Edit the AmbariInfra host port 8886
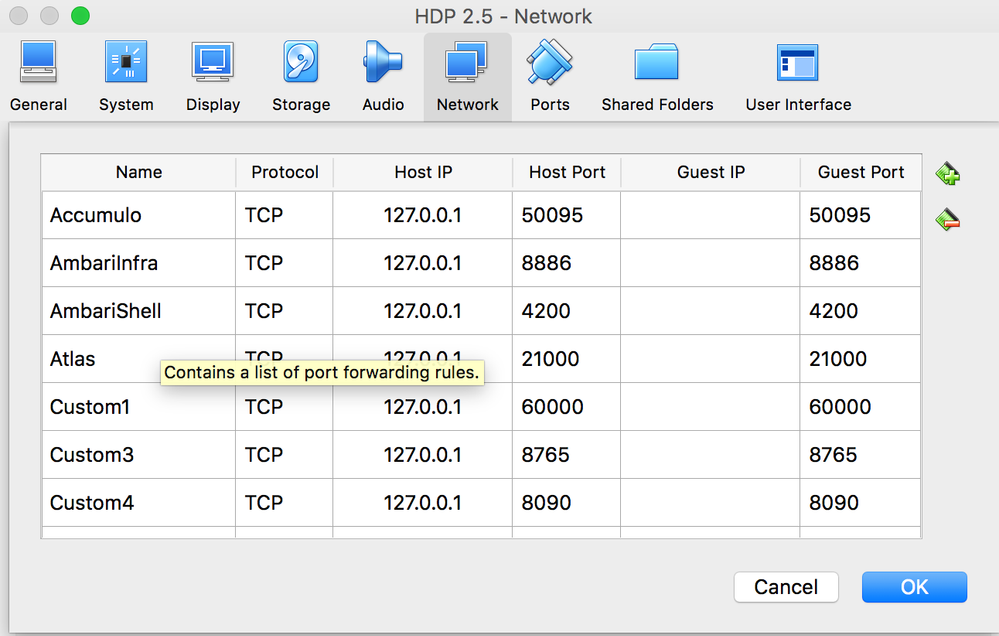Viewport: 999px width, 636px height. 566,263
